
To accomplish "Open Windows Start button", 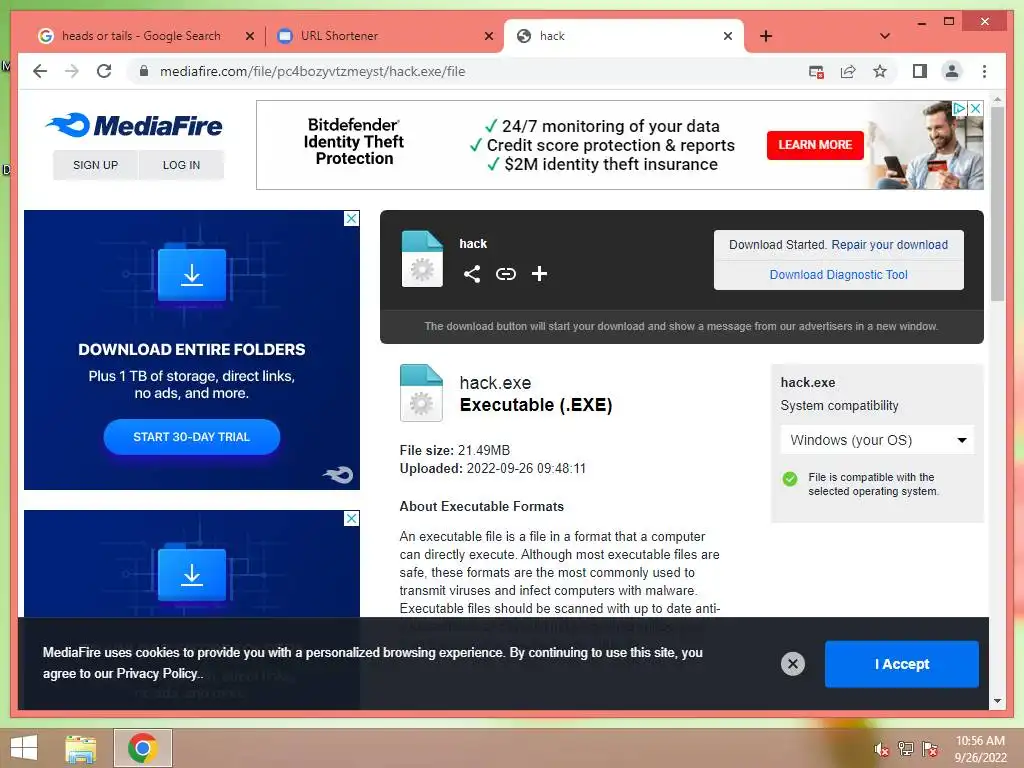I will [24, 748].
